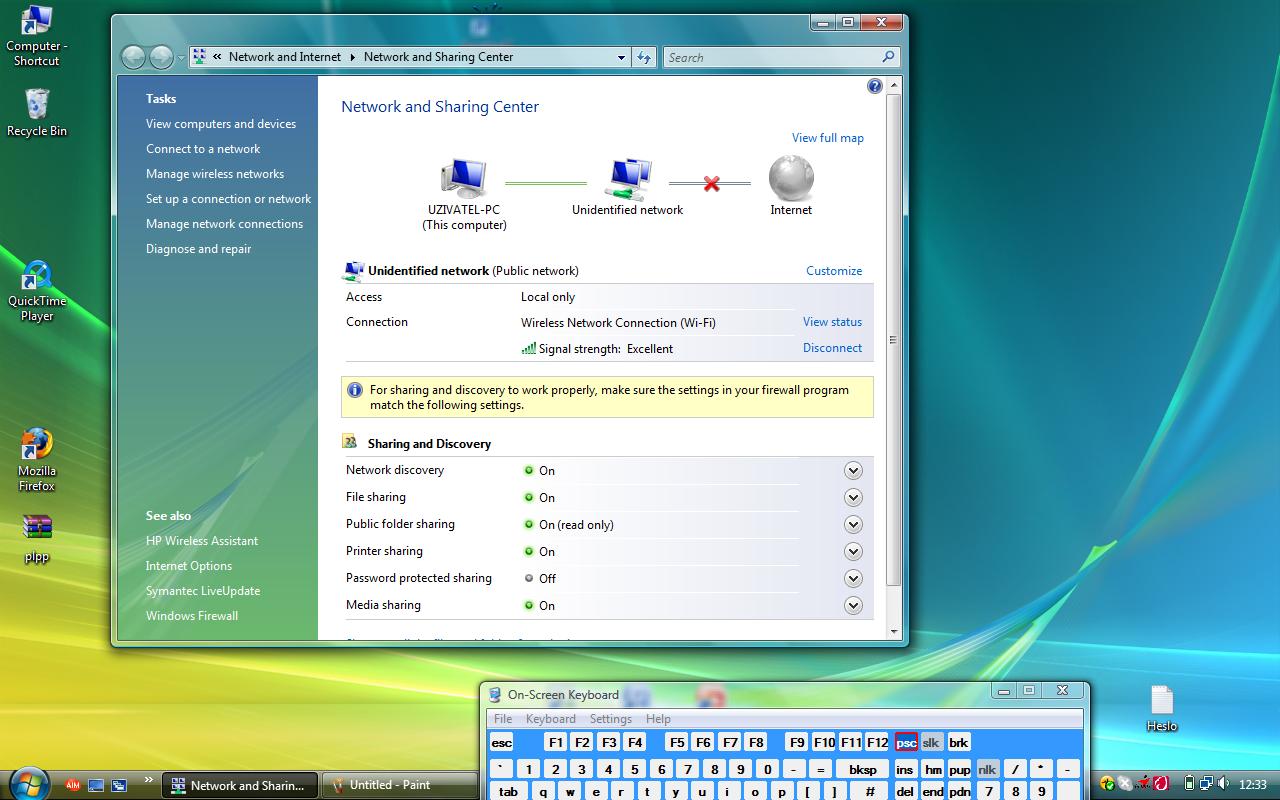This screenshot has height=800, width=1280.
Task: Toggle the nlk num lock key
Action: (987, 769)
